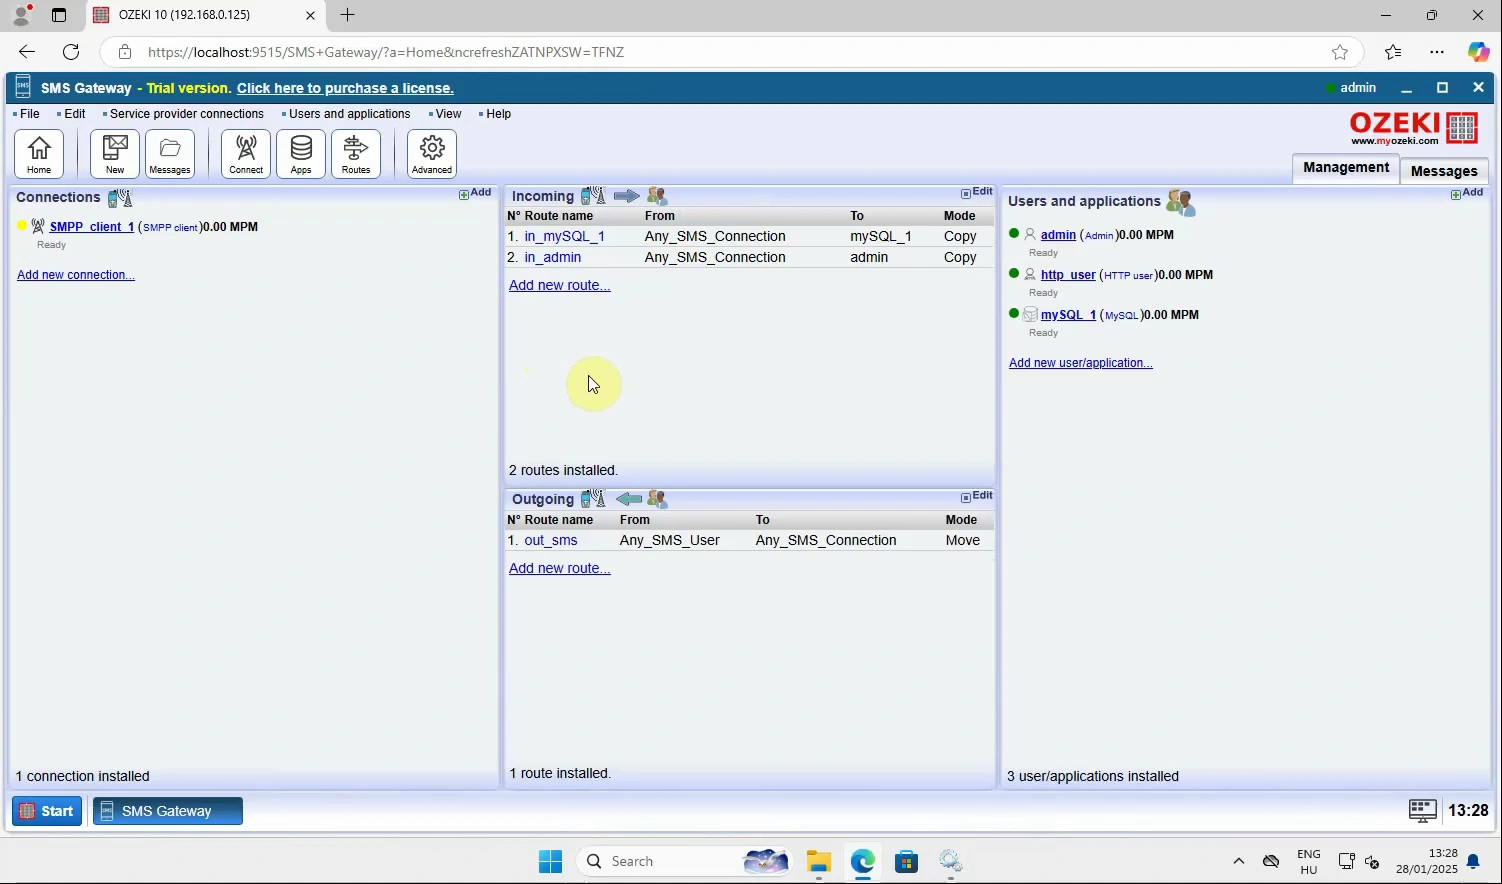Click Edit button in Incoming panel
This screenshot has height=884, width=1502.
[x=977, y=192]
